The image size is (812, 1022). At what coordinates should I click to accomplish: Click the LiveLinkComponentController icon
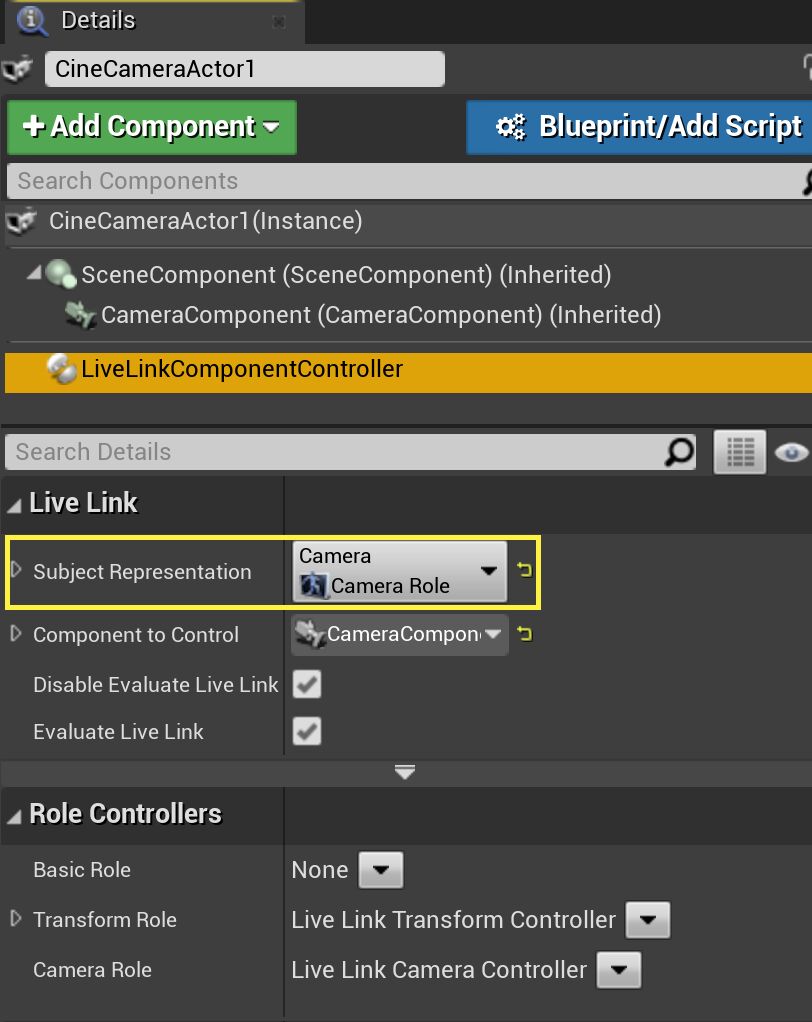tap(62, 370)
